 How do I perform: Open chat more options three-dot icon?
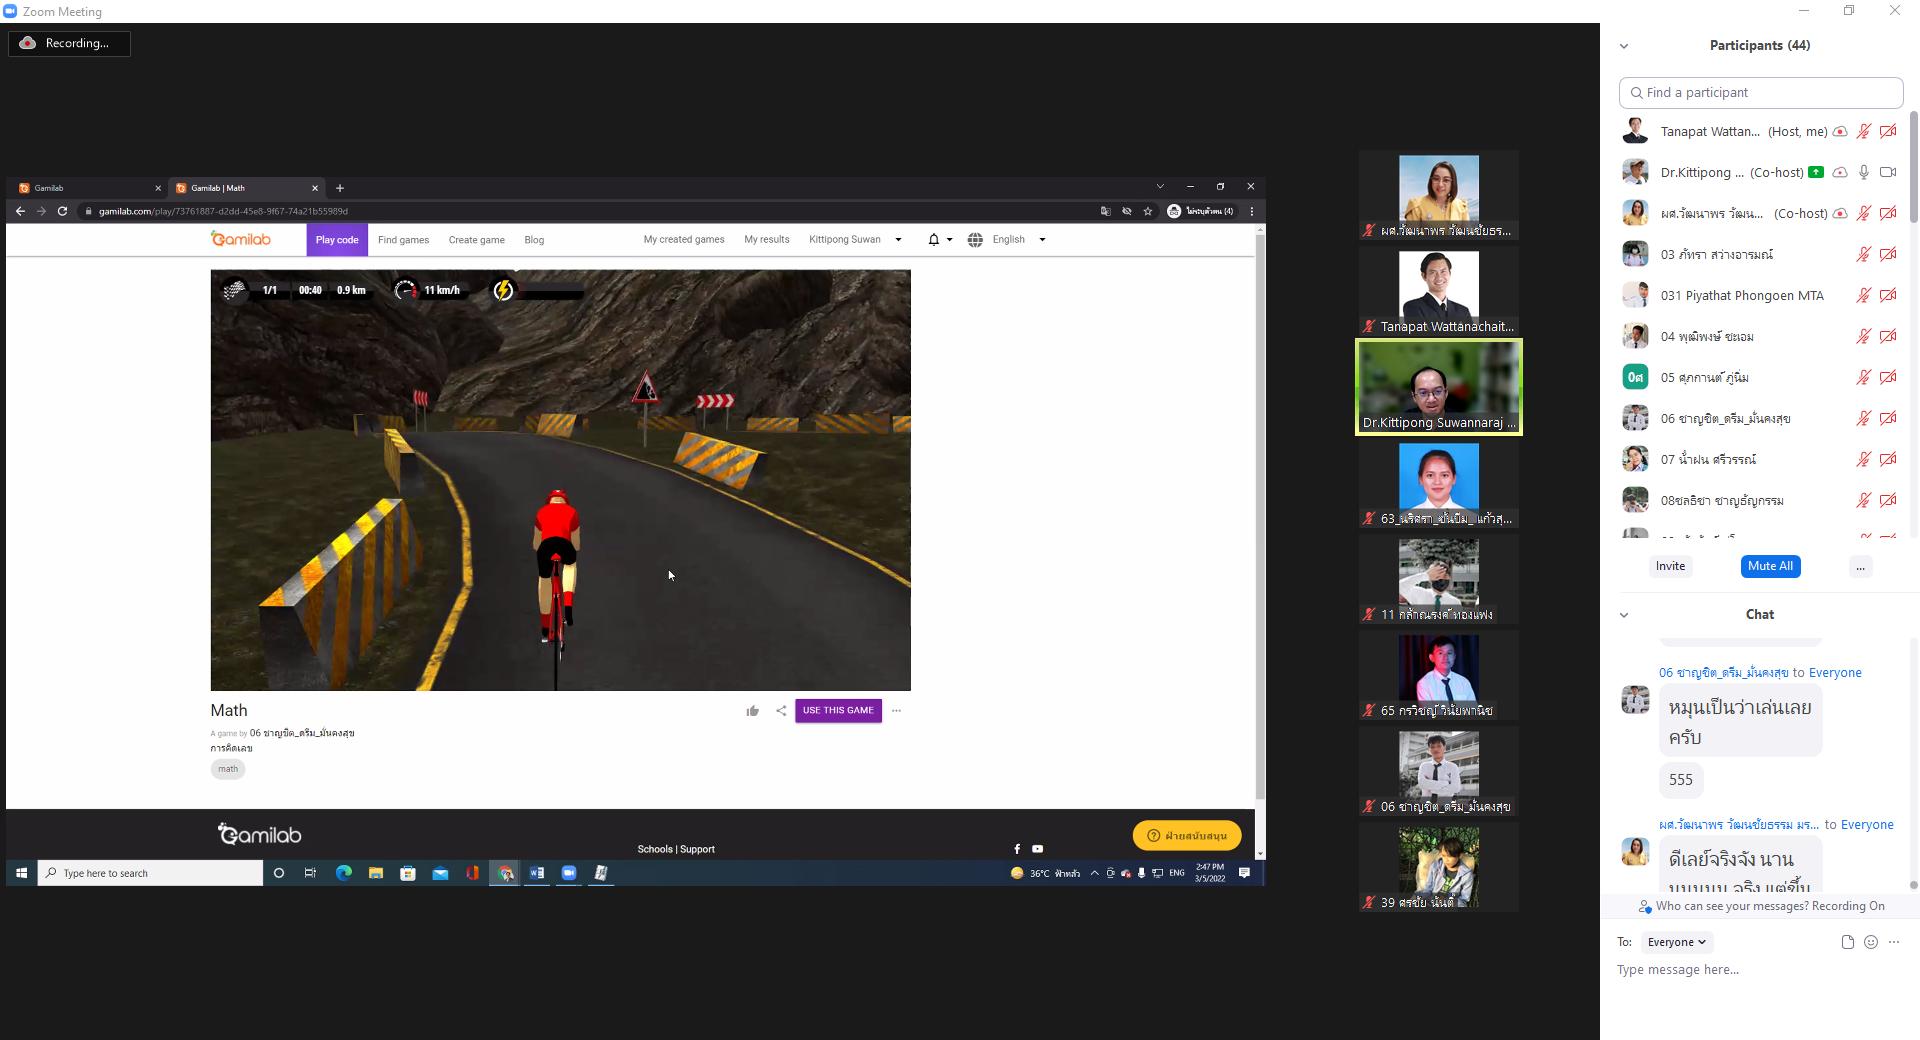pos(1894,942)
